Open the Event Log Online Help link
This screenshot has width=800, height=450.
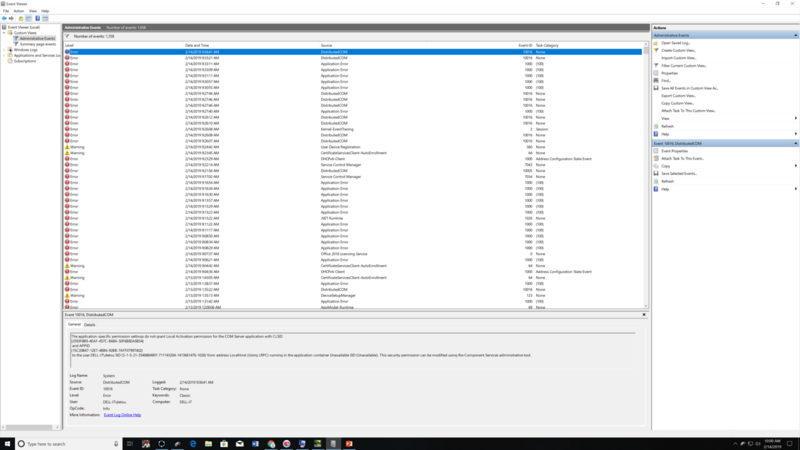tap(122, 415)
